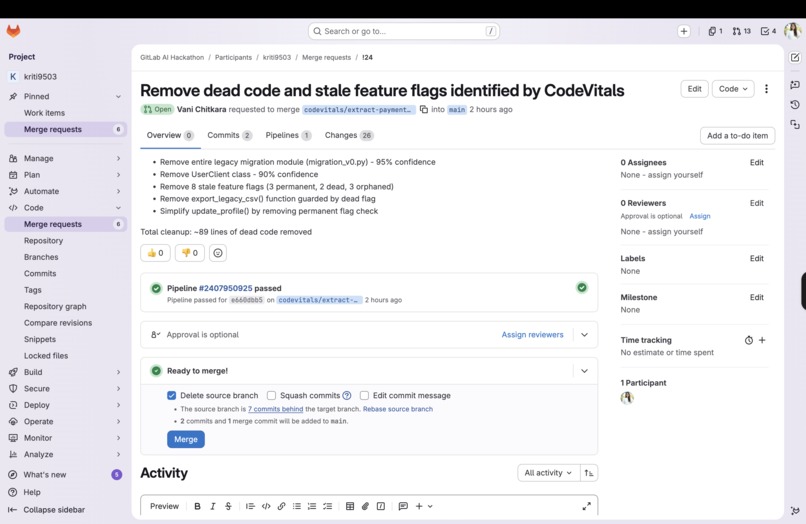The image size is (806, 524).
Task: Open All activity filter dropdown
Action: coord(548,473)
